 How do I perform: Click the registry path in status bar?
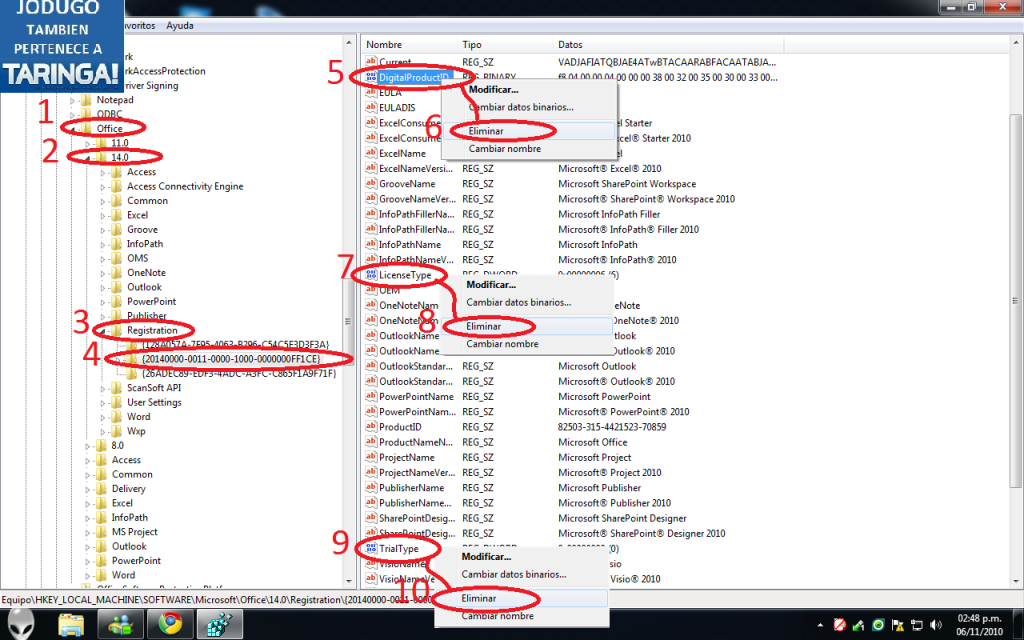[x=216, y=600]
